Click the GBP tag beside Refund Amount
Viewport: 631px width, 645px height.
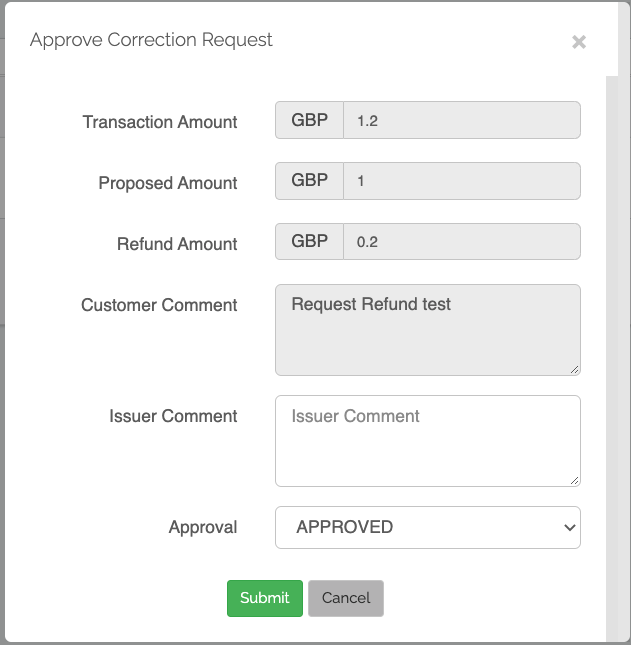click(x=309, y=243)
